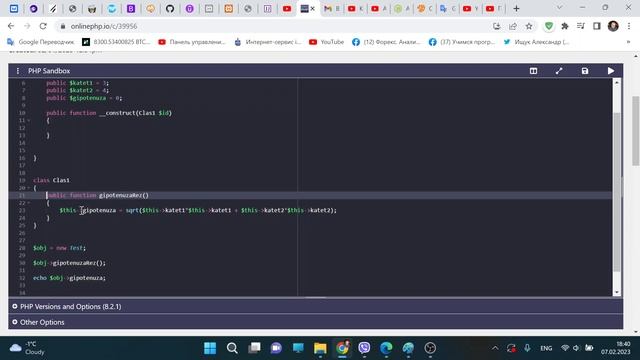This screenshot has height=360, width=640.
Task: Click code editor scrollbar down arrow
Action: (x=617, y=292)
